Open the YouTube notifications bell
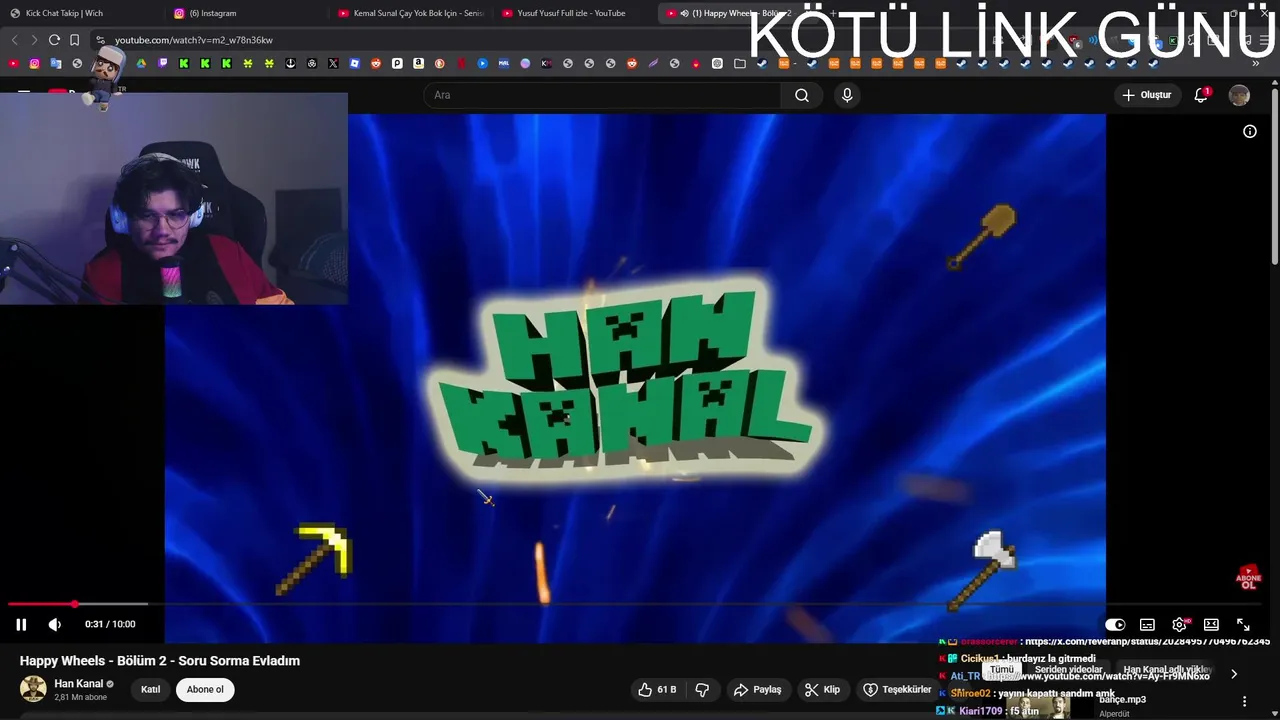1280x720 pixels. [1201, 95]
